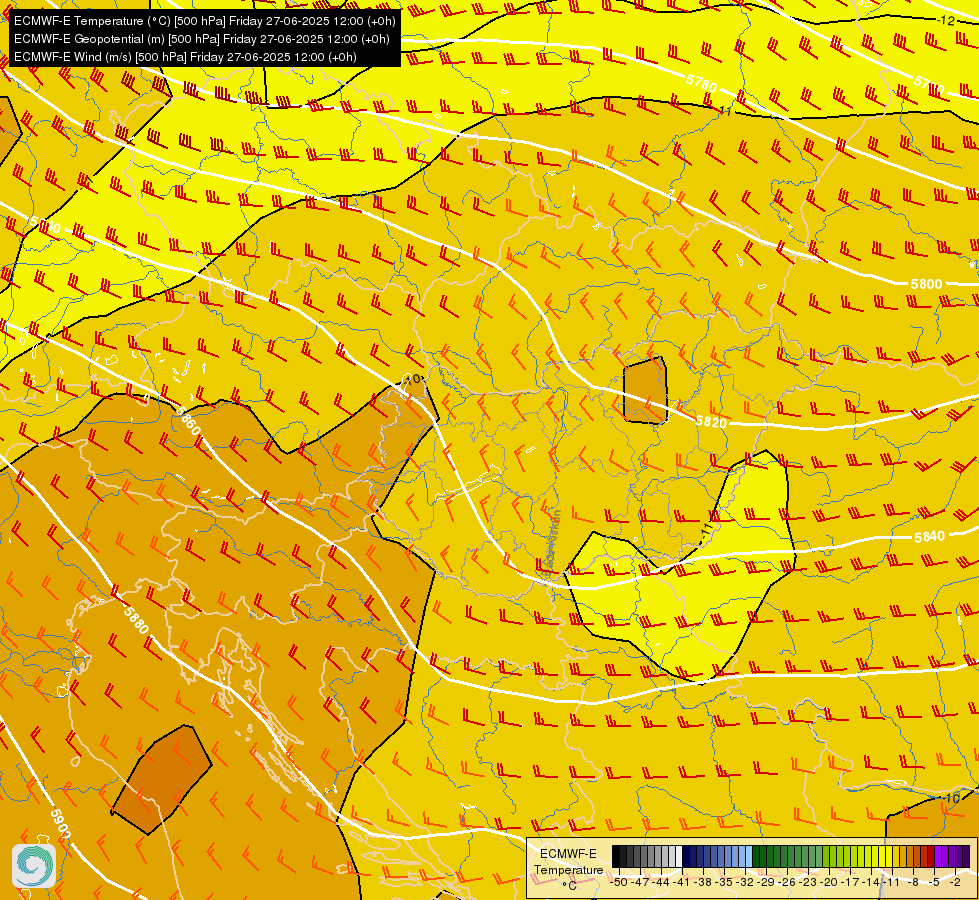This screenshot has width=979, height=900.
Task: Click the 5820 geopotential contour label
Action: [711, 422]
